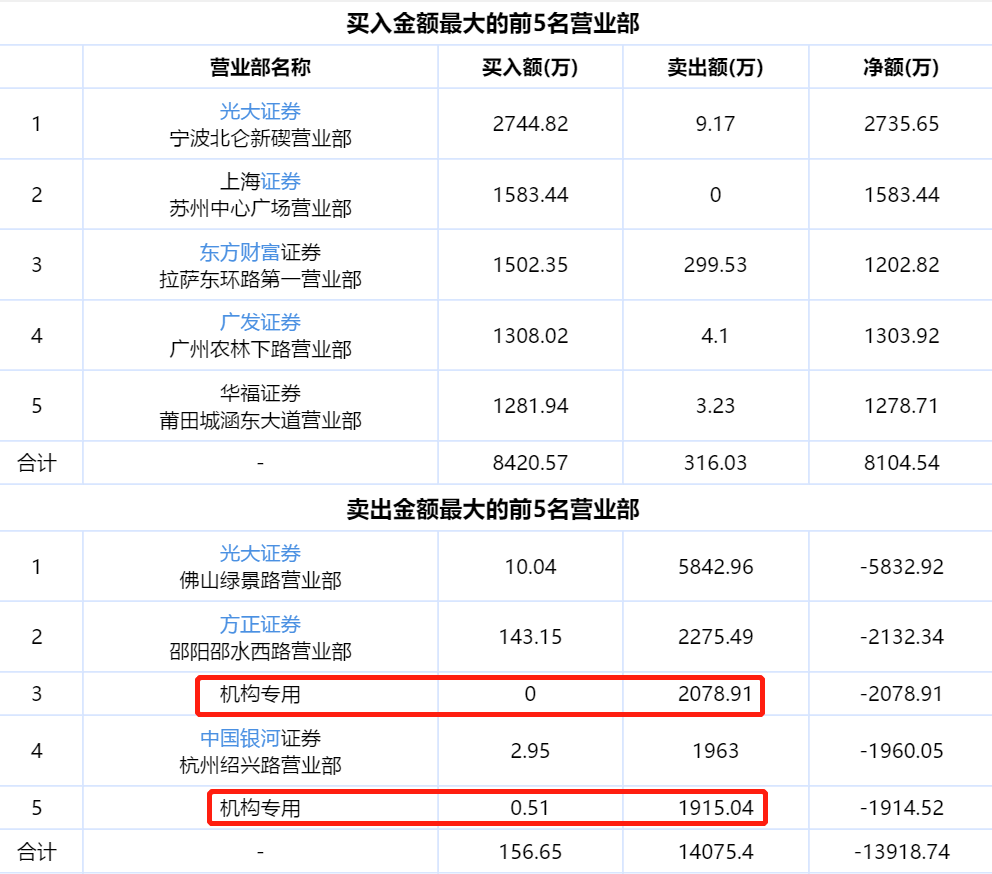
Task: Click the 买入额(万) column header
Action: (x=530, y=67)
